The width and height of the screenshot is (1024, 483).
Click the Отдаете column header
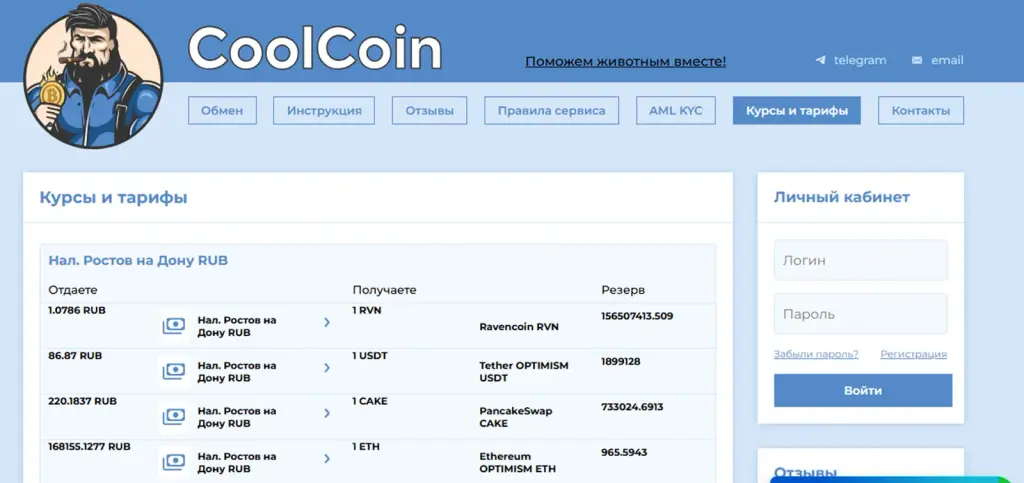click(x=72, y=290)
